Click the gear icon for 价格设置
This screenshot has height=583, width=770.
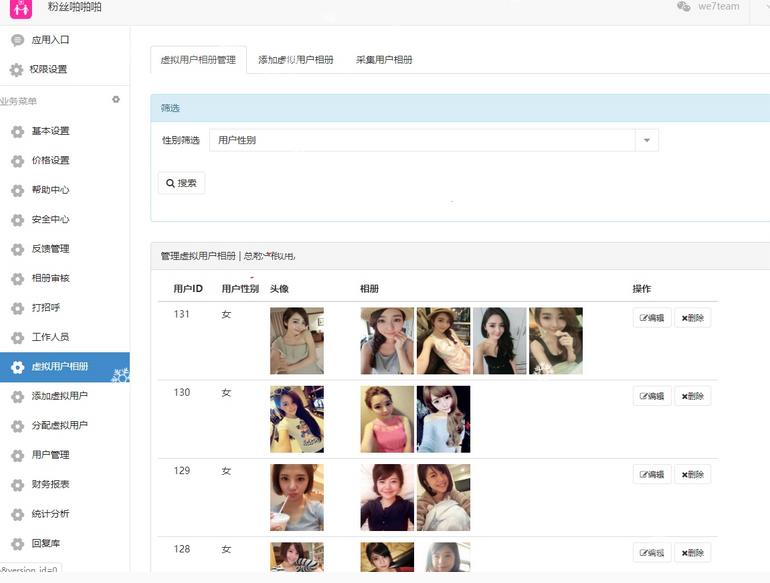tap(17, 161)
